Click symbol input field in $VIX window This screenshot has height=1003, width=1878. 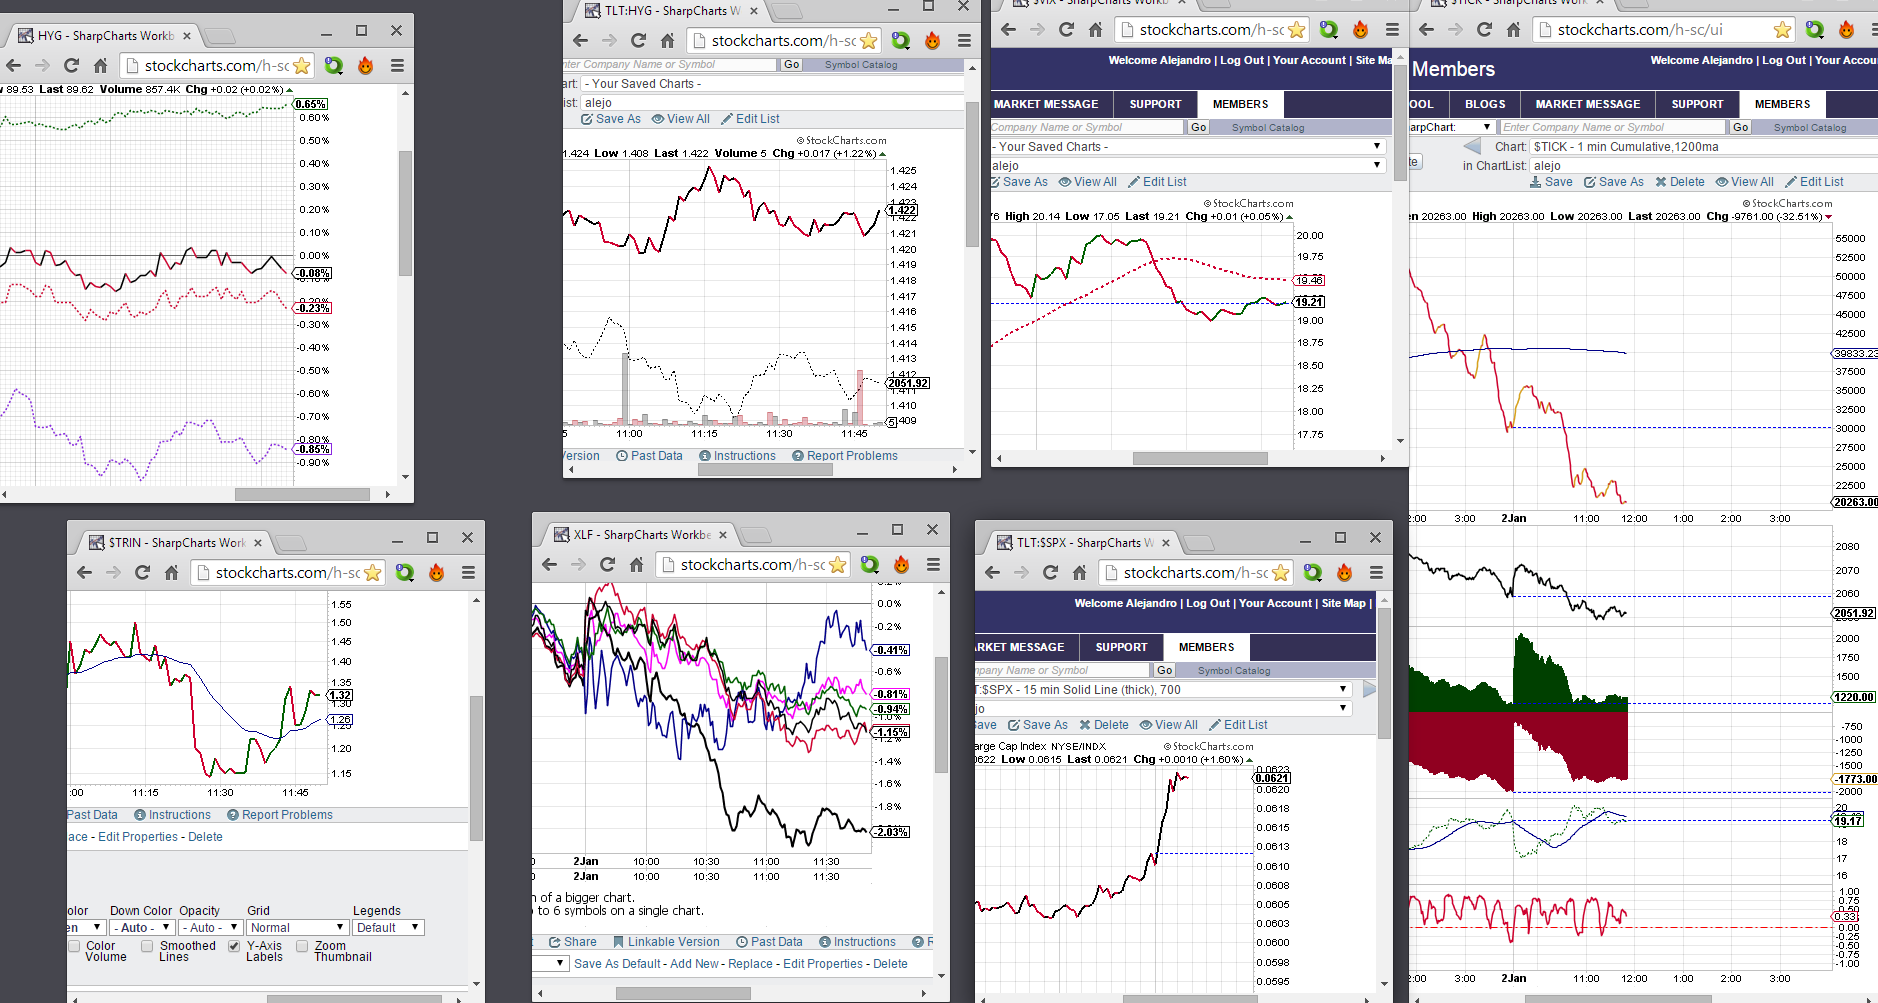[x=1087, y=128]
